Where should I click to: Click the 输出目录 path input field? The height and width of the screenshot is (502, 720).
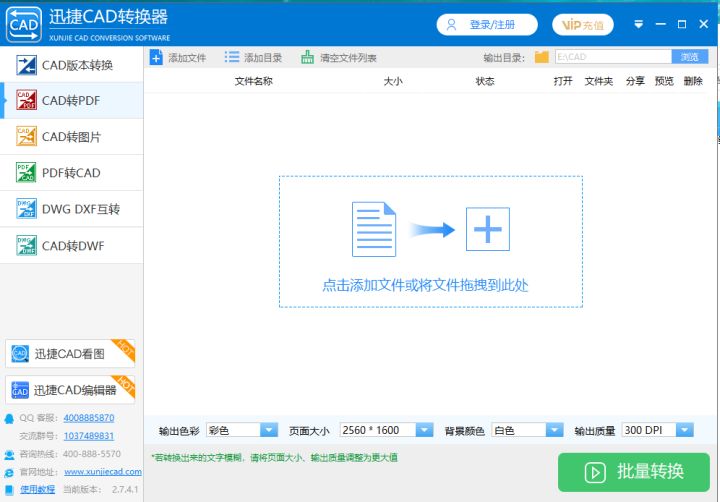[x=613, y=56]
